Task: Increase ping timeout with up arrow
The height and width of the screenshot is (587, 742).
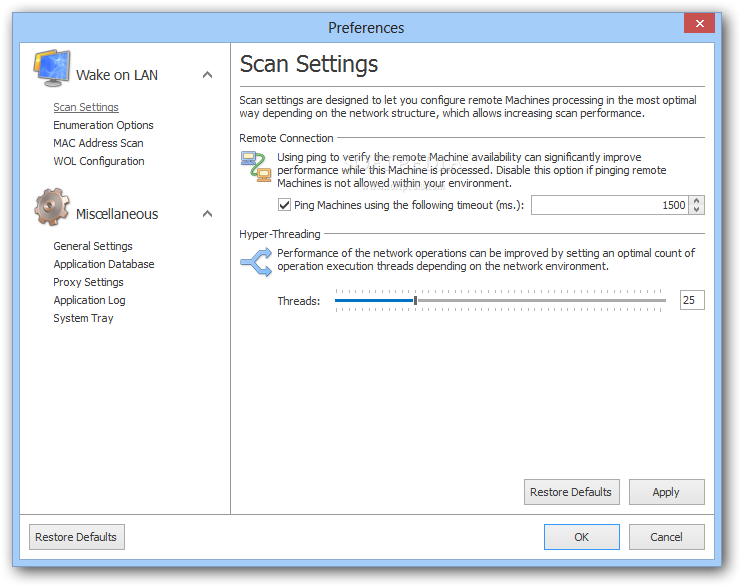Action: [x=696, y=201]
